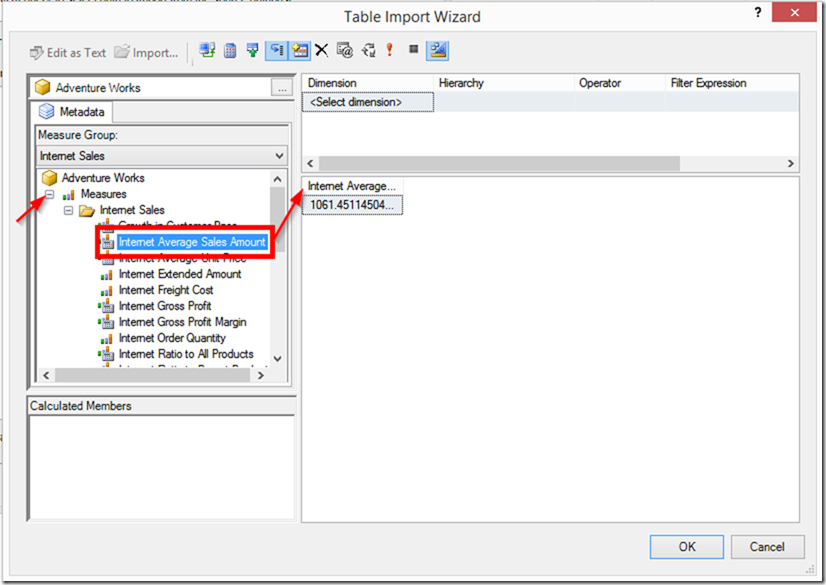Select Internet Ratio to All Products measure

point(186,354)
